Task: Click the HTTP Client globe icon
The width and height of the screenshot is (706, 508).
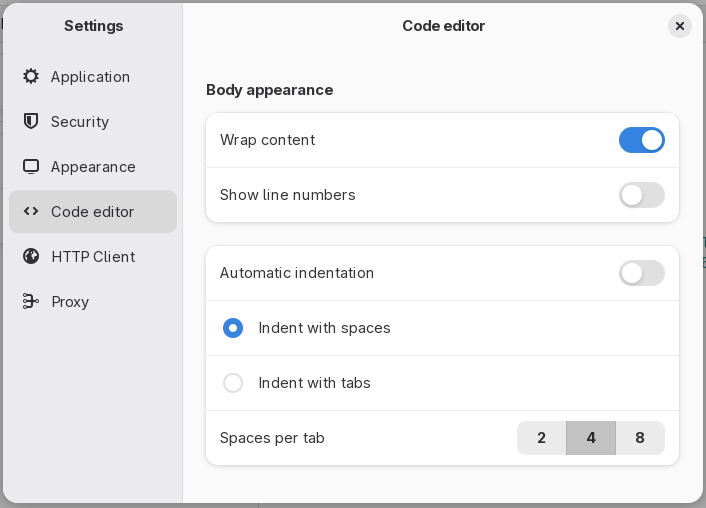Action: click(x=31, y=256)
